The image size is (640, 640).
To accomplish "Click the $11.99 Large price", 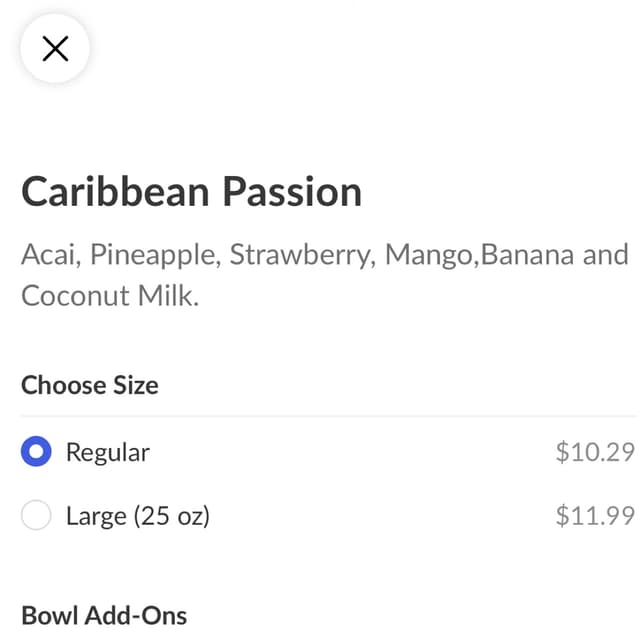I will click(x=595, y=516).
